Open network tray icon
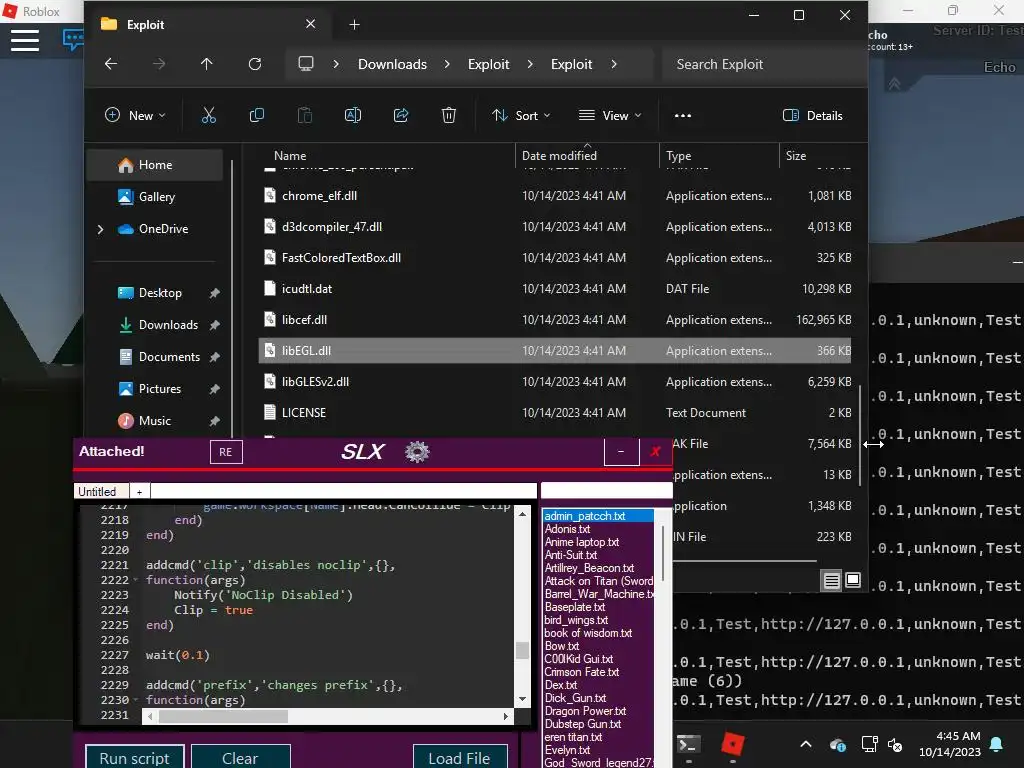 [869, 744]
